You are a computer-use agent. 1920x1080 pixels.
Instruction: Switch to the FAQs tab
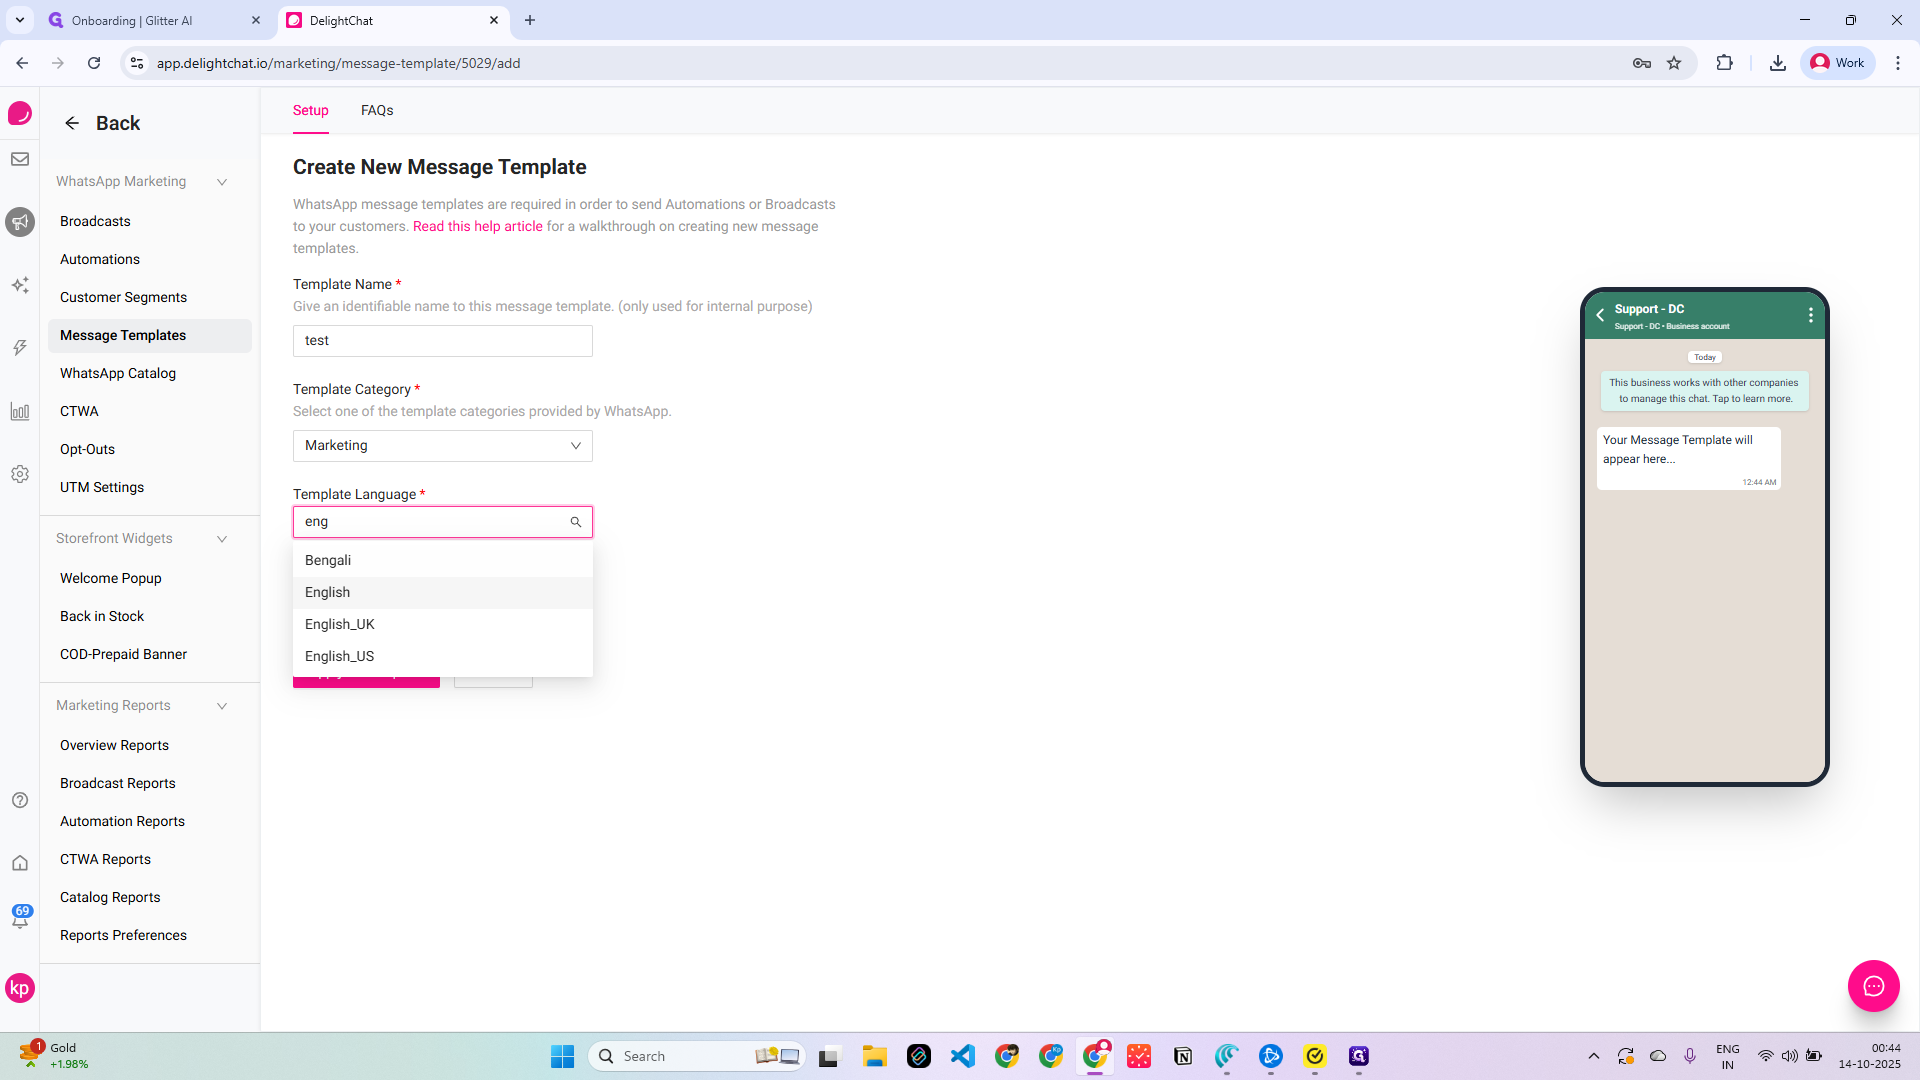[x=377, y=110]
